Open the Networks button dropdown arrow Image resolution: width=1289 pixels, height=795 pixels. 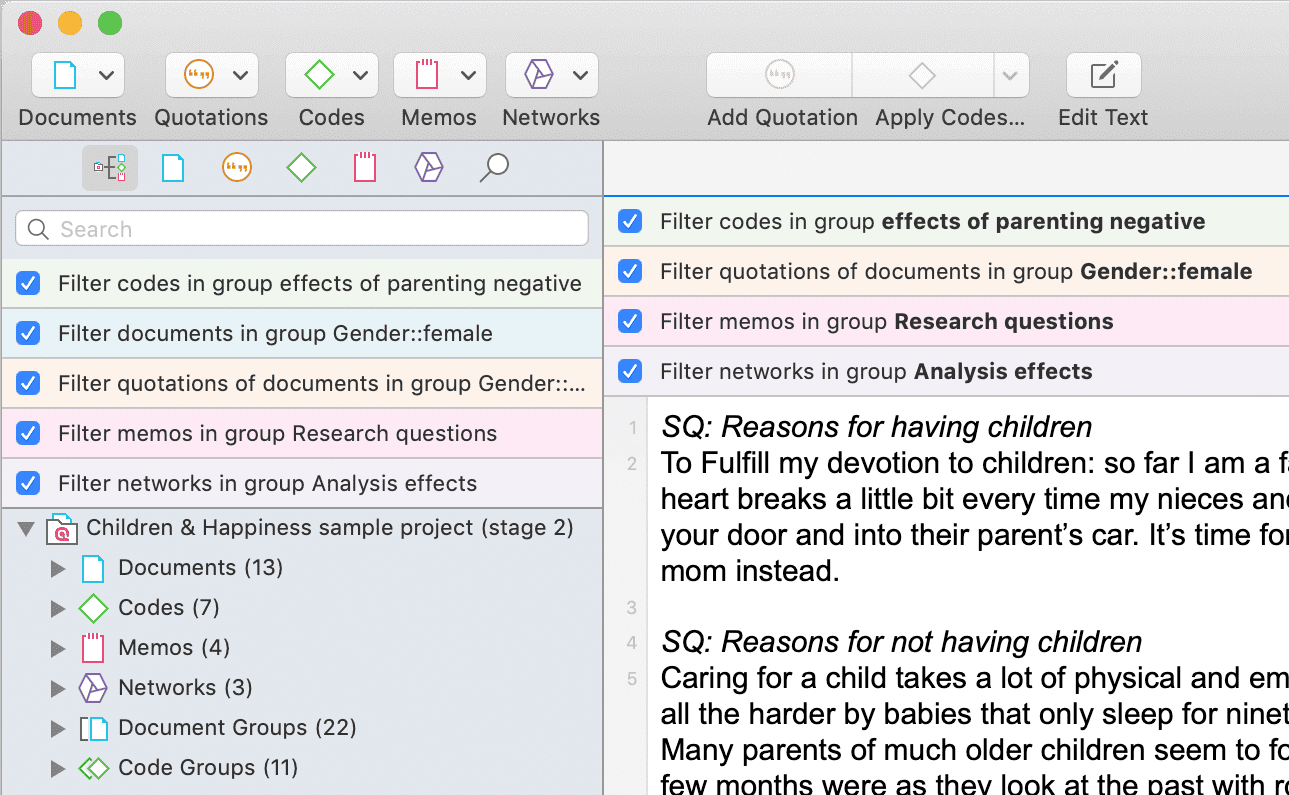pyautogui.click(x=580, y=75)
